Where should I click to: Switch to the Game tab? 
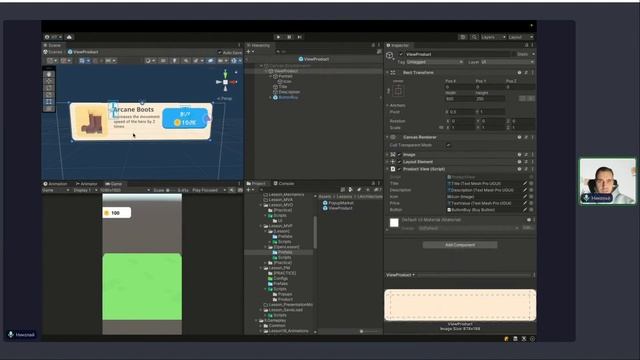113,184
